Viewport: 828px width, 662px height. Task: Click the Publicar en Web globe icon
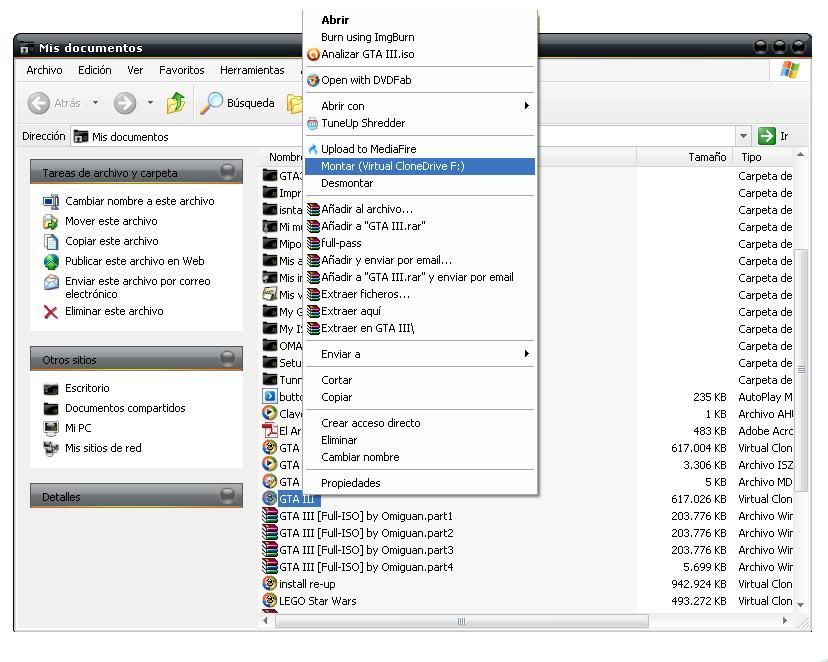51,262
